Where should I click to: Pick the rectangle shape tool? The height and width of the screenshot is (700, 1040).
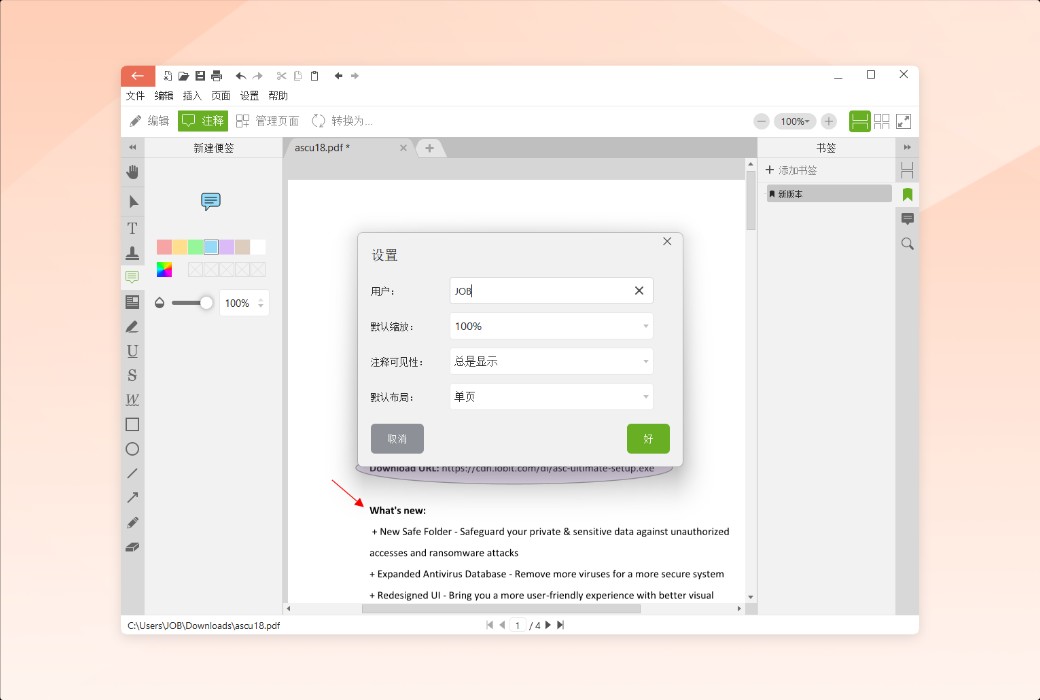(x=131, y=424)
